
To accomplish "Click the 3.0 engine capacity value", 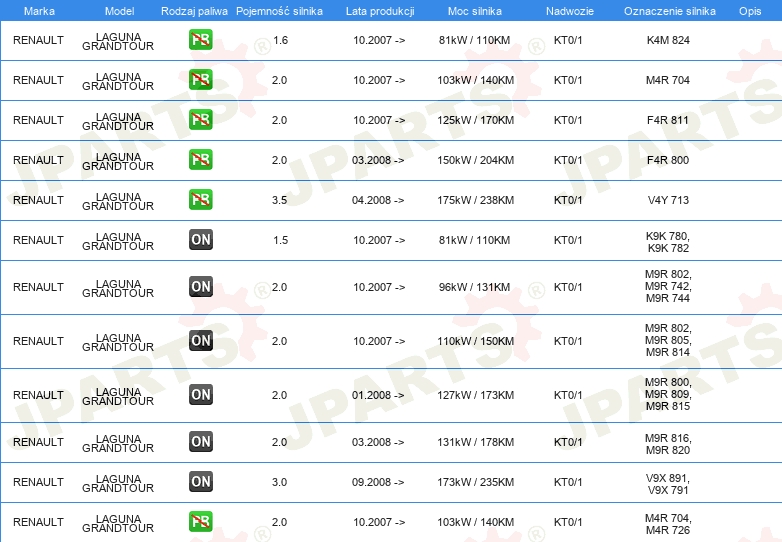I will 279,482.
